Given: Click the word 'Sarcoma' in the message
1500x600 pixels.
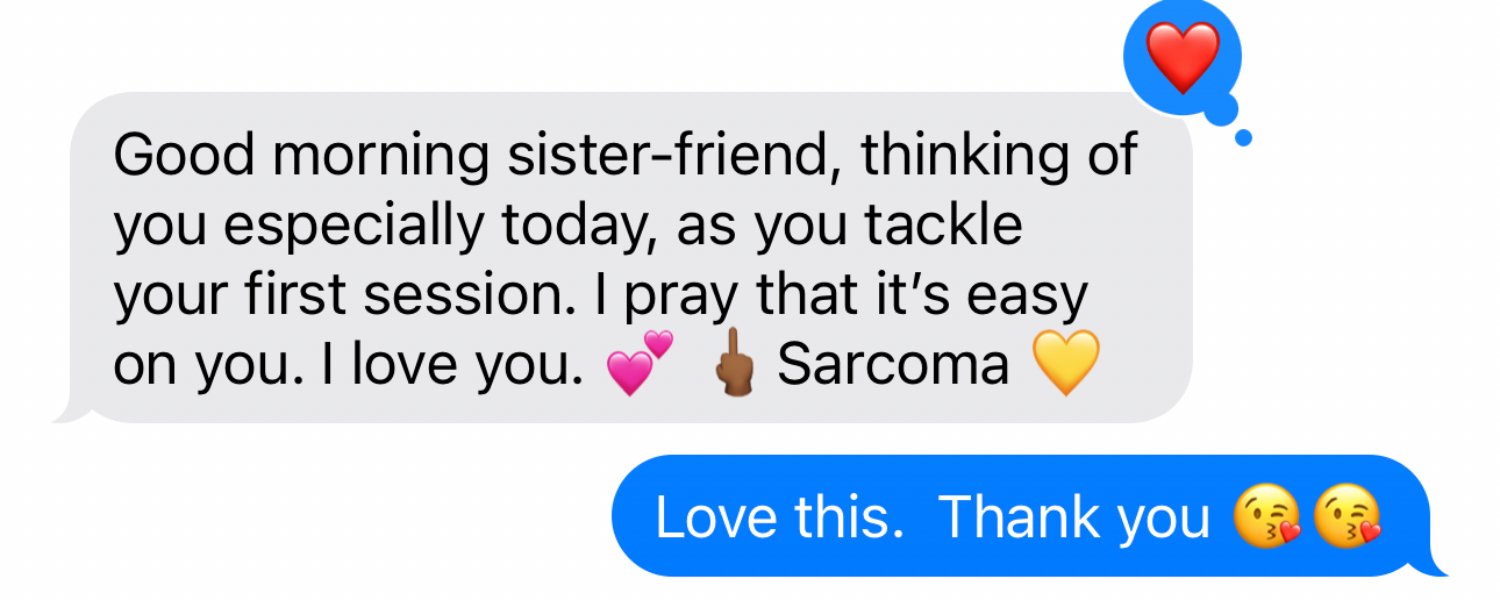Looking at the screenshot, I should click(893, 365).
